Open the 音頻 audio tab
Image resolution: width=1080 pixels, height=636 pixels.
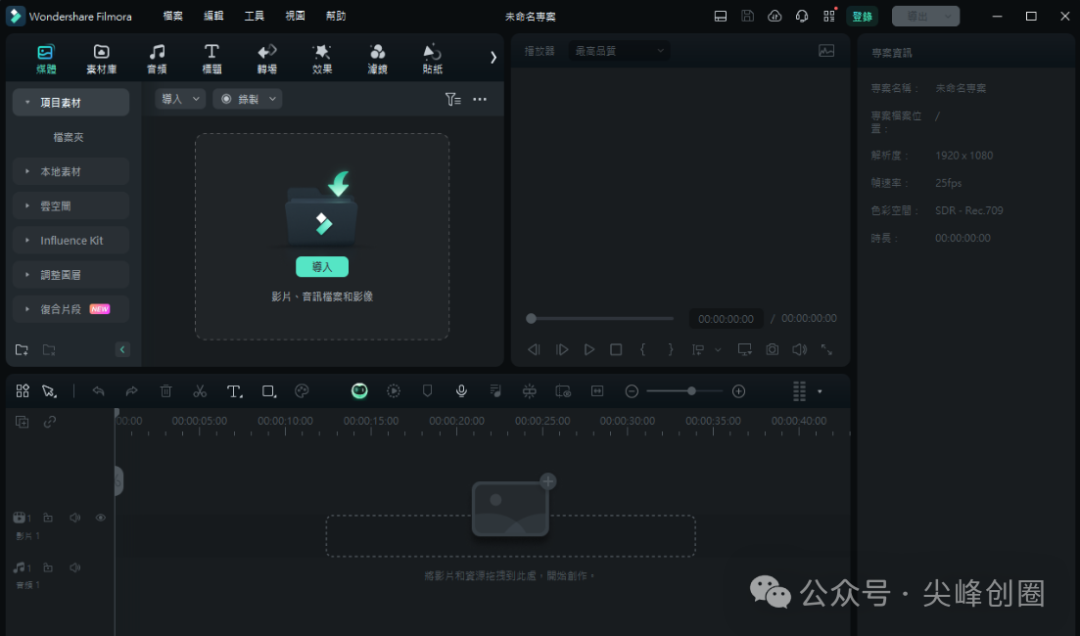[x=157, y=59]
